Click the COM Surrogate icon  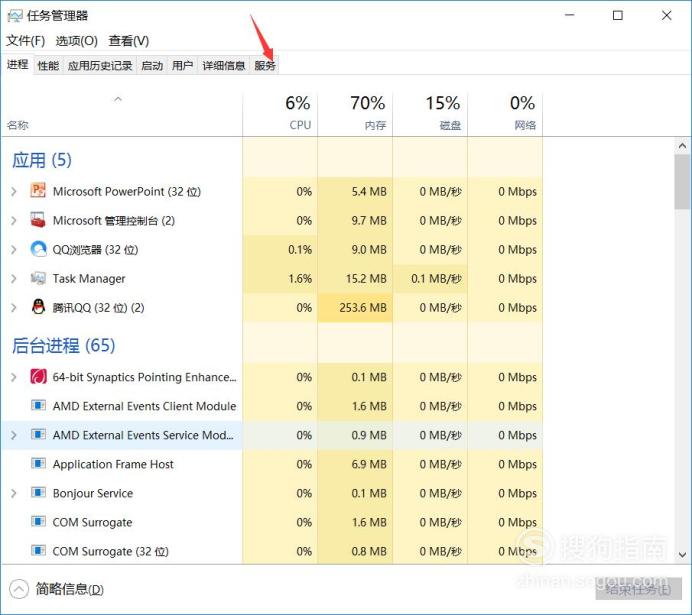[x=38, y=521]
